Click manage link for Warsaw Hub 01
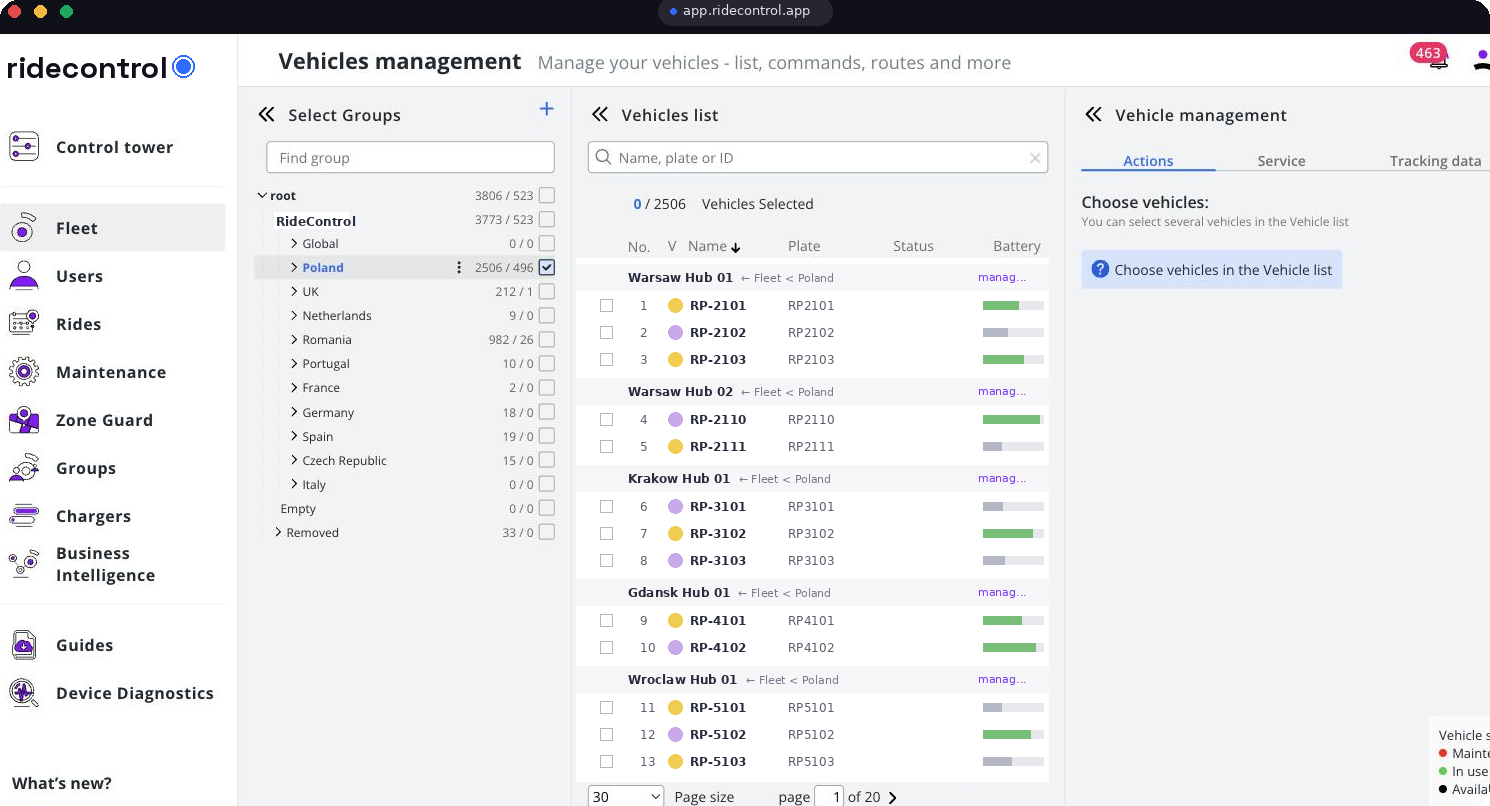Screen dimensions: 1490x806 tap(1002, 278)
